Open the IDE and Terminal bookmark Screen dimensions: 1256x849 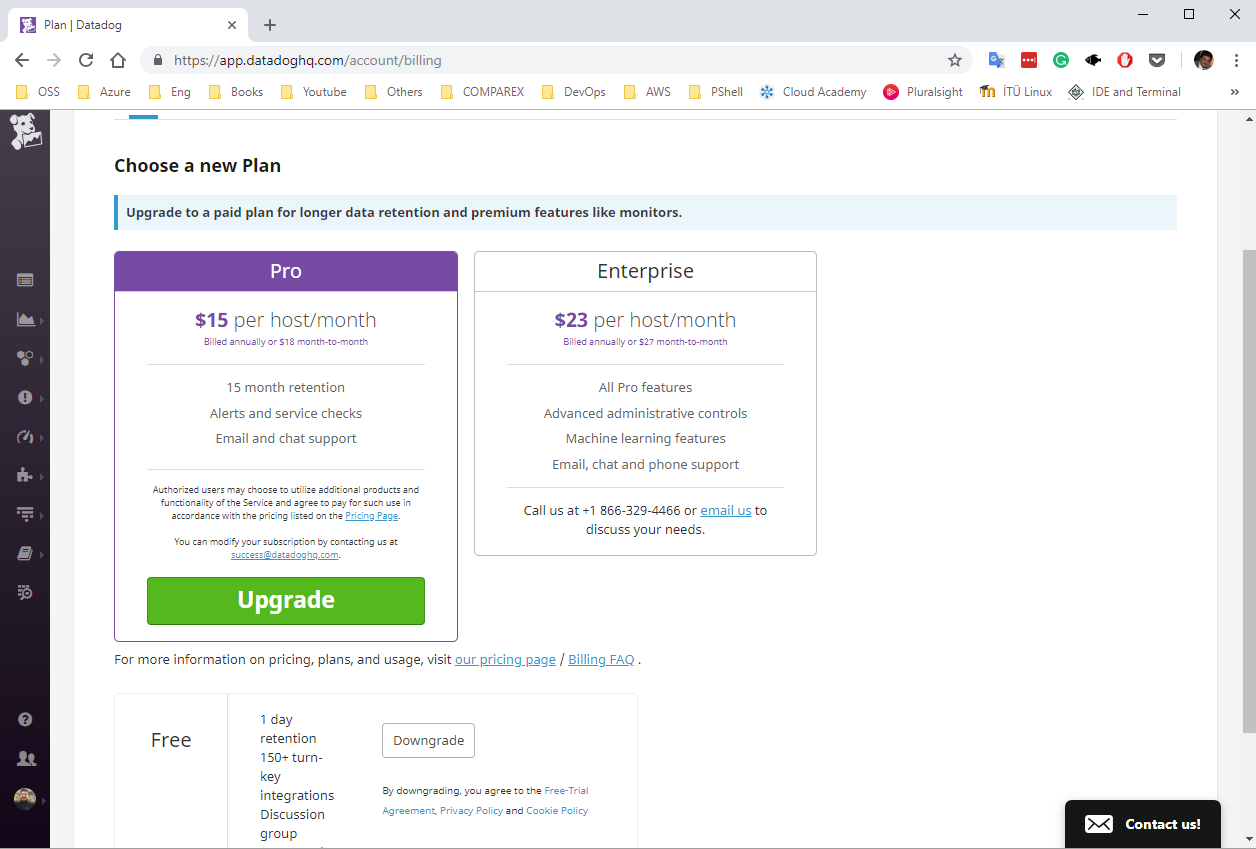(x=1124, y=92)
